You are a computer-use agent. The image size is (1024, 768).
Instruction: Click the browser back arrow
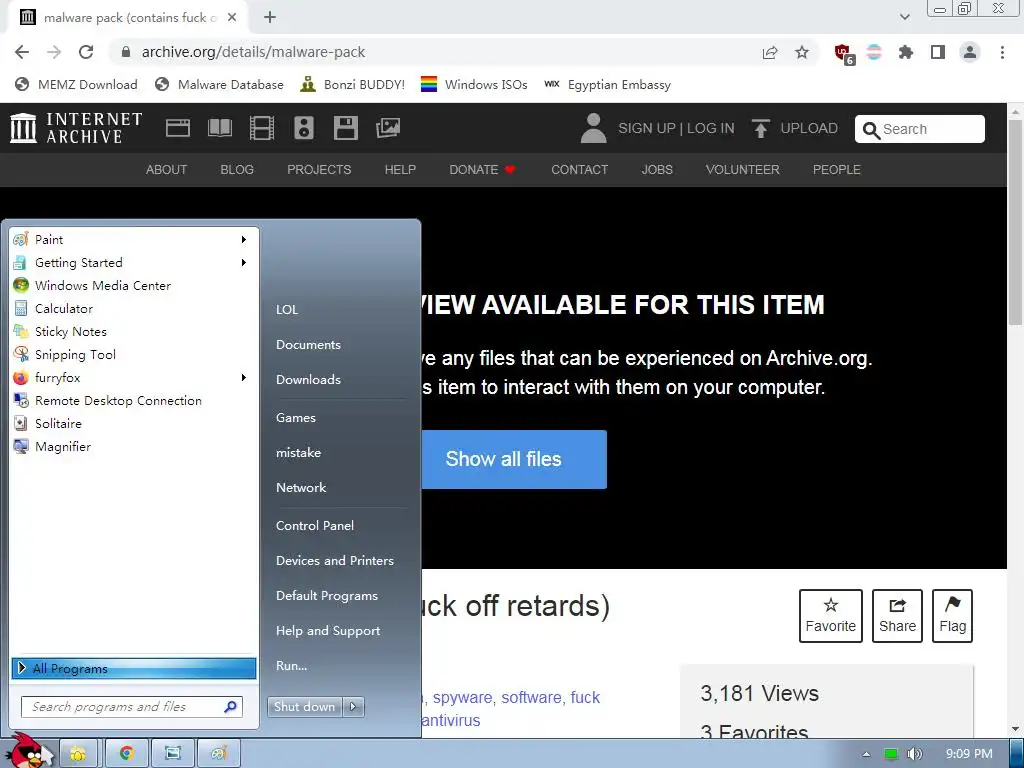22,52
